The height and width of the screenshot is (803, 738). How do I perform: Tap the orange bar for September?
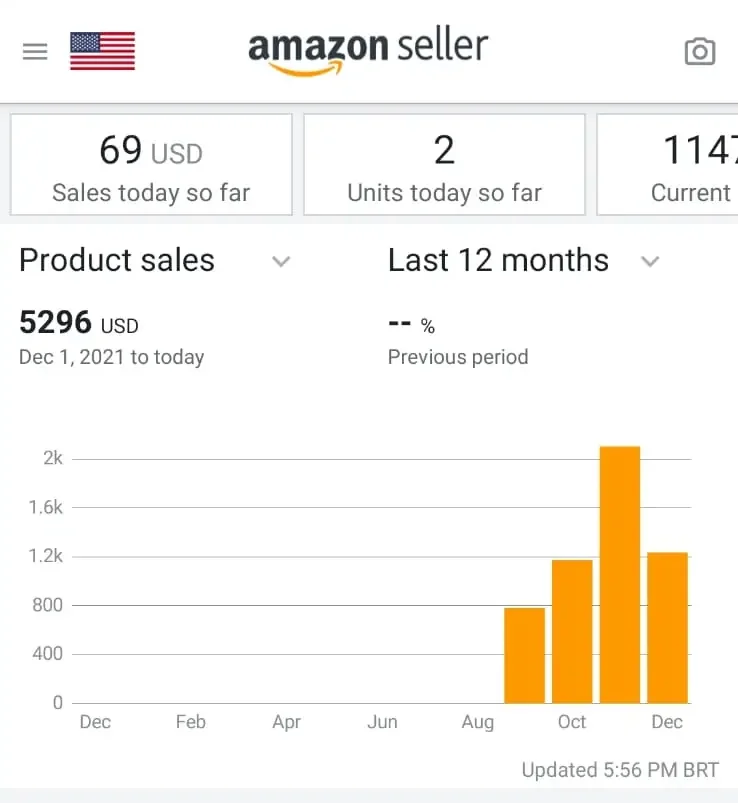point(524,655)
